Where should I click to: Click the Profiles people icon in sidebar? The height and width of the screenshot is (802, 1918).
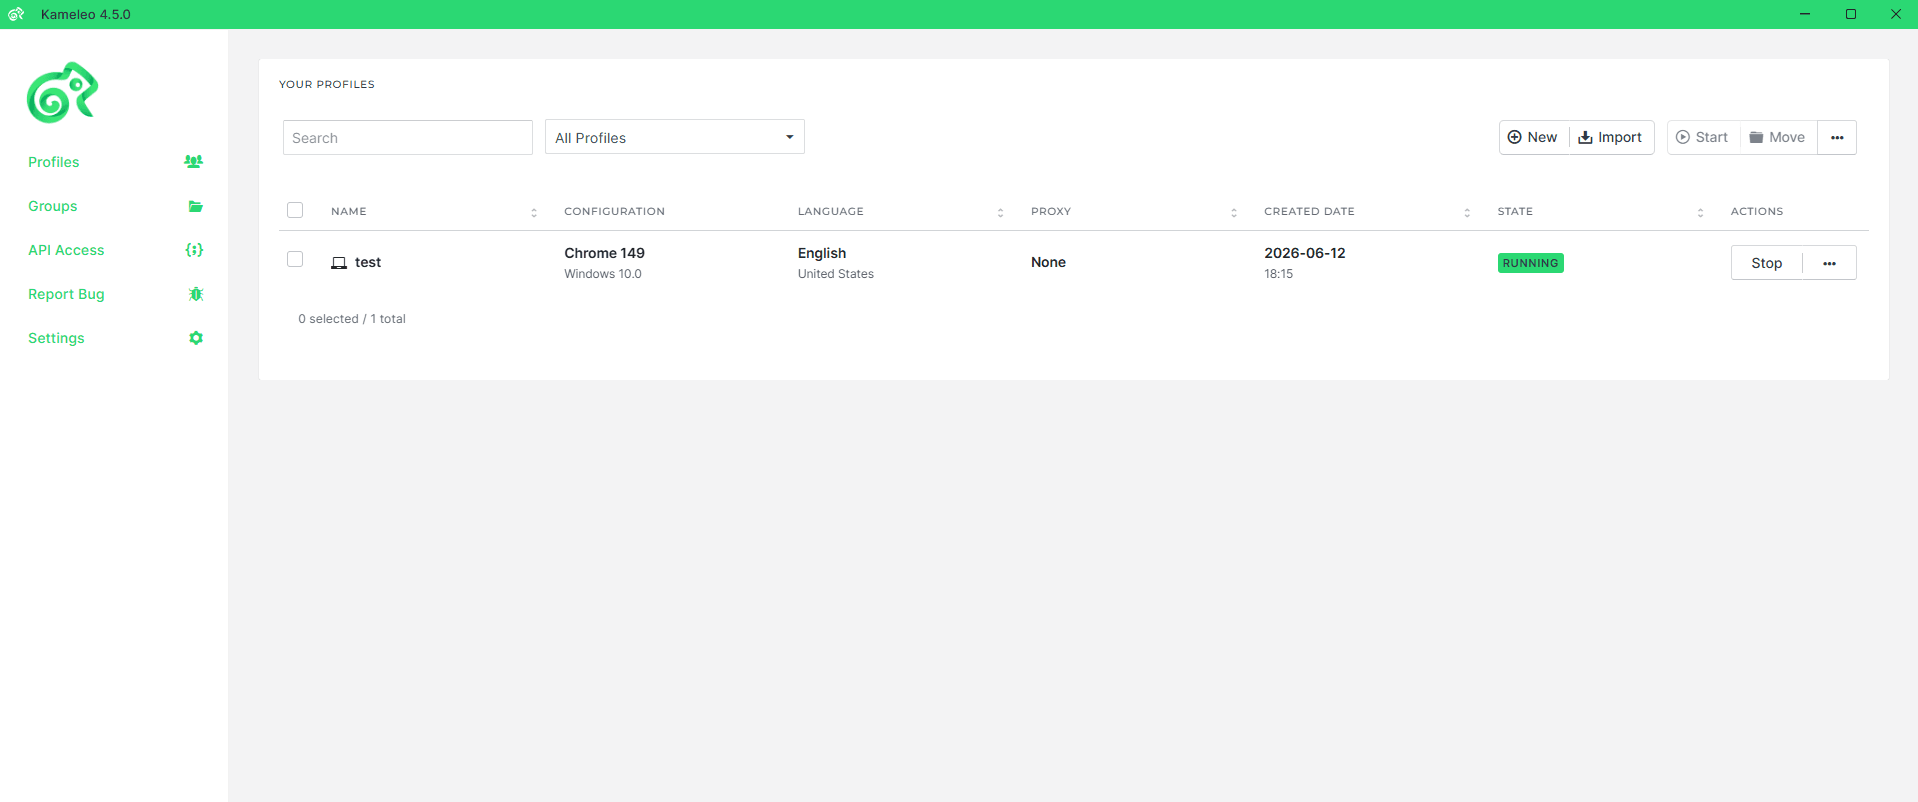tap(194, 162)
